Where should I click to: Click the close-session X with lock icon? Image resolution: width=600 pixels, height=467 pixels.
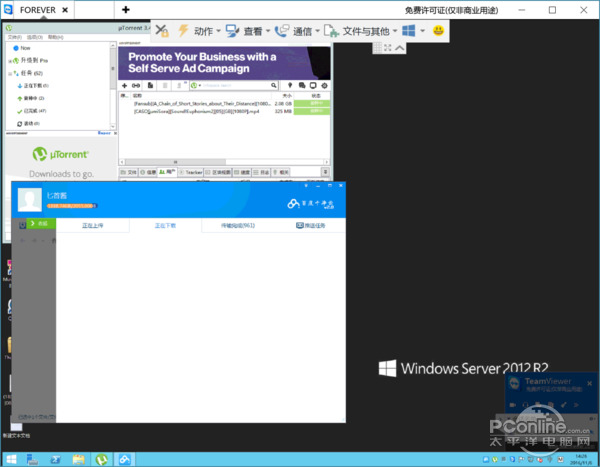[x=162, y=31]
